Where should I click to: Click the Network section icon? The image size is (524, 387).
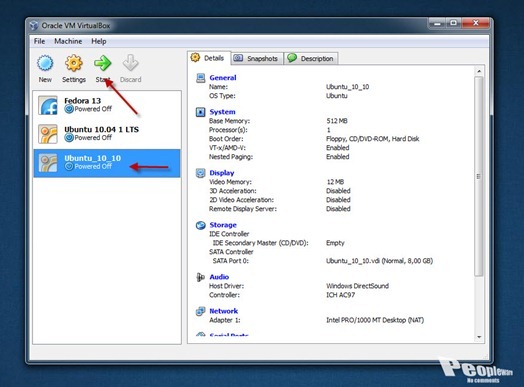201,311
